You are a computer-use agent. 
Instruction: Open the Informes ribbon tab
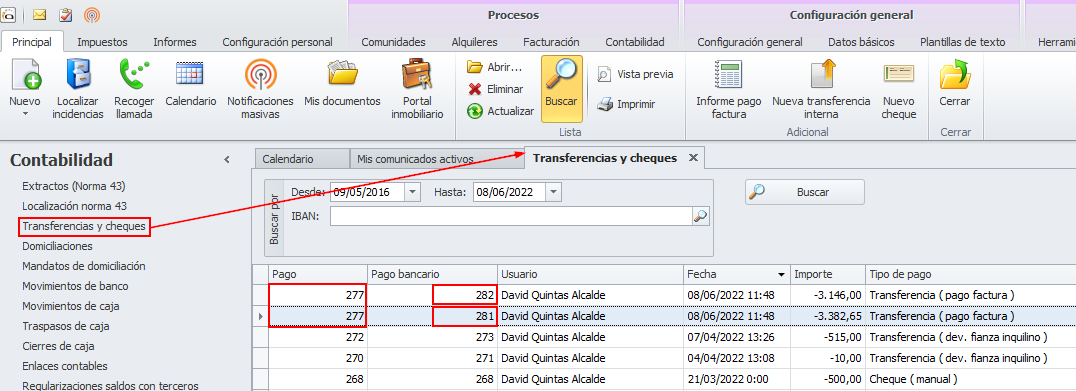pos(175,42)
